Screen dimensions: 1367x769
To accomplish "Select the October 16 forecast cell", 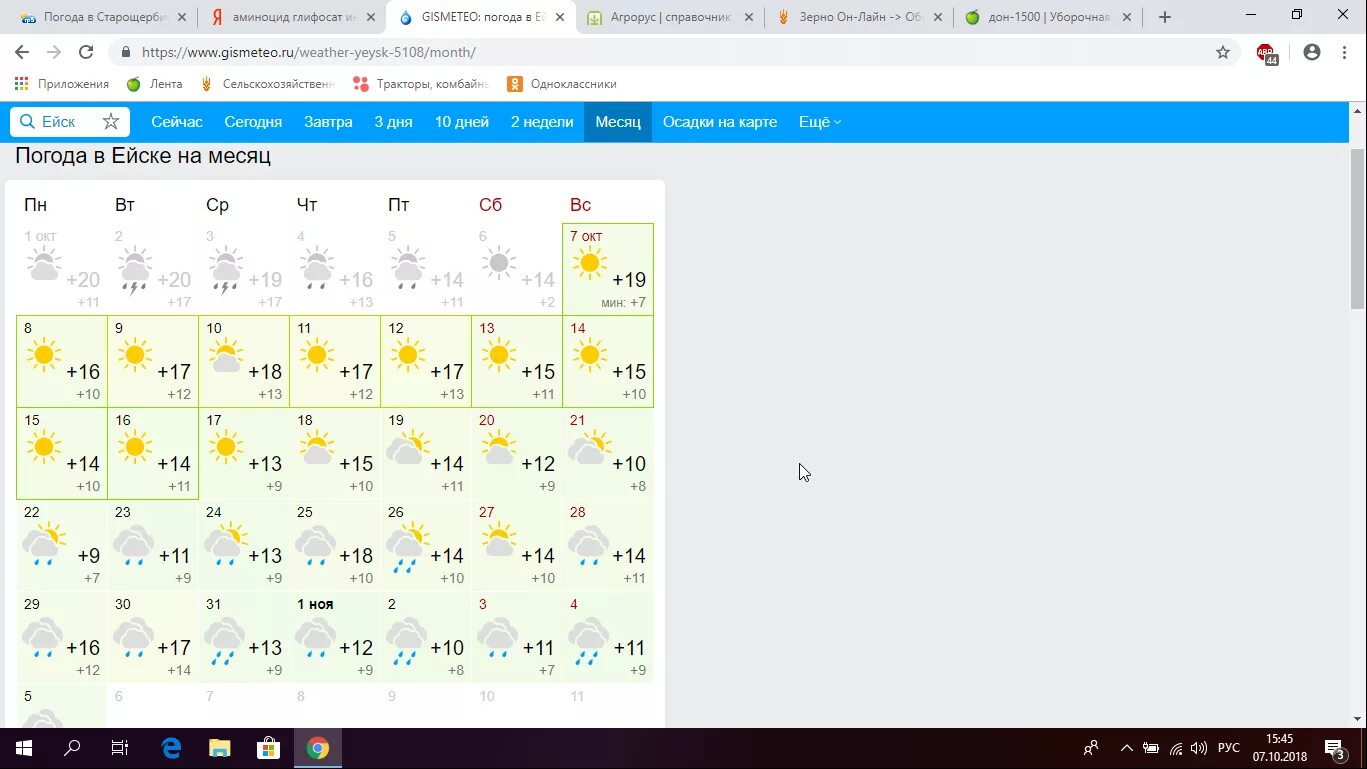I will (153, 453).
